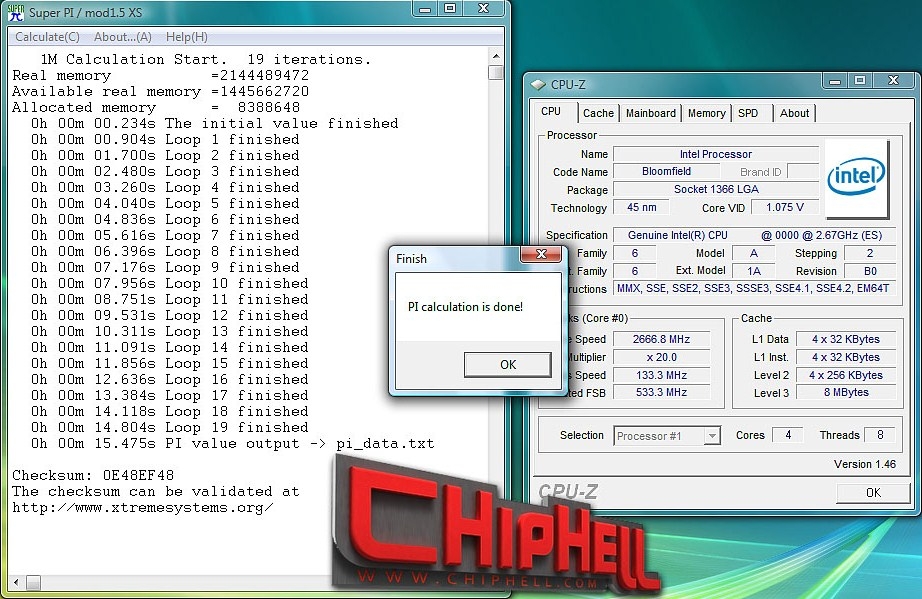
Task: Switch to the Mainboard tab in CPU-Z
Action: pos(650,113)
